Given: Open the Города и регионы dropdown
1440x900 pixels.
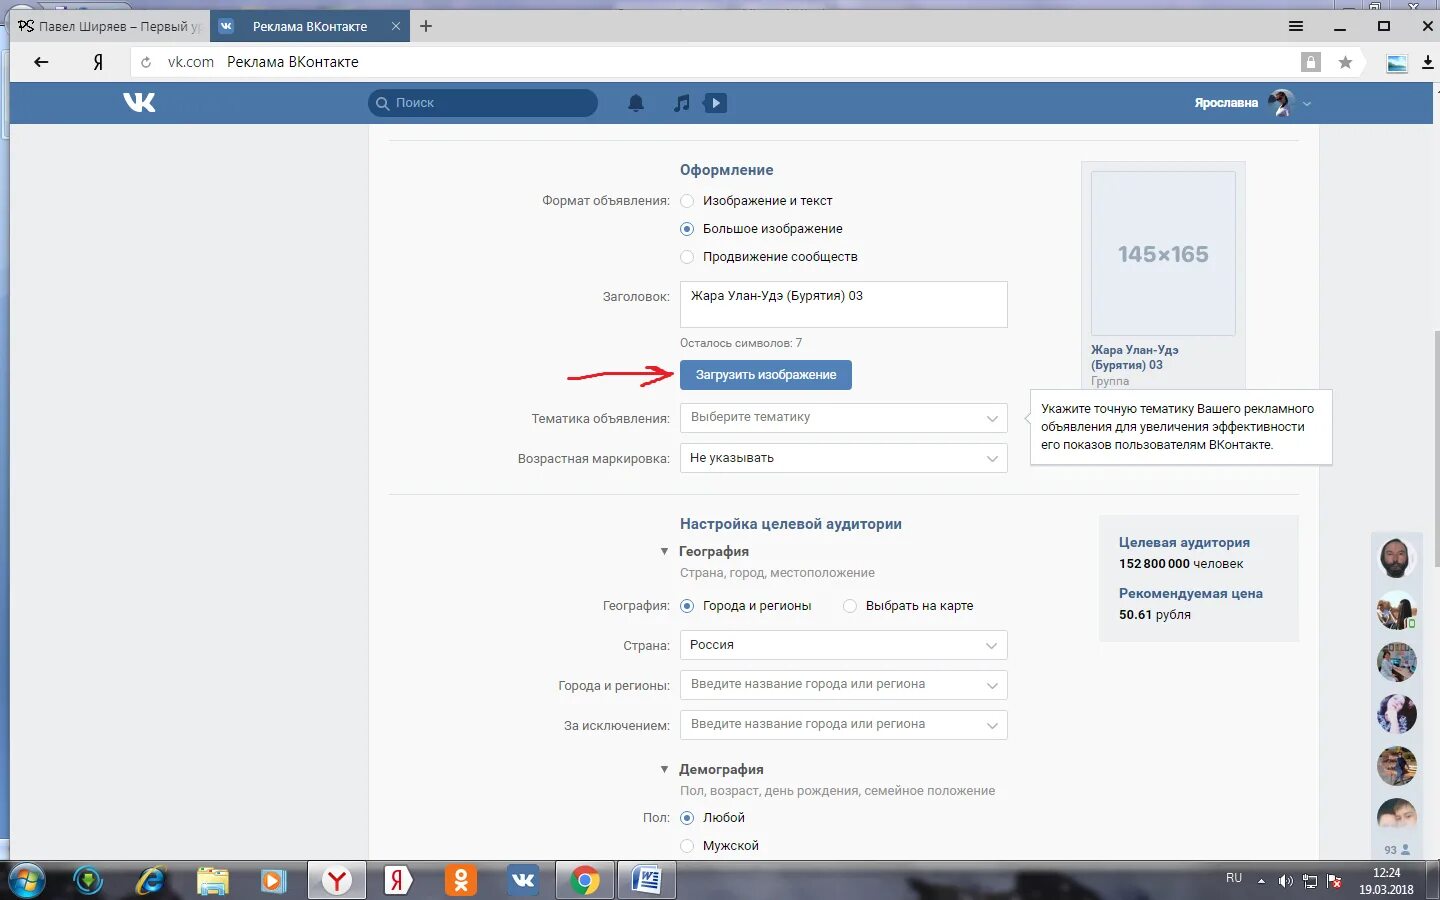Looking at the screenshot, I should tap(843, 685).
